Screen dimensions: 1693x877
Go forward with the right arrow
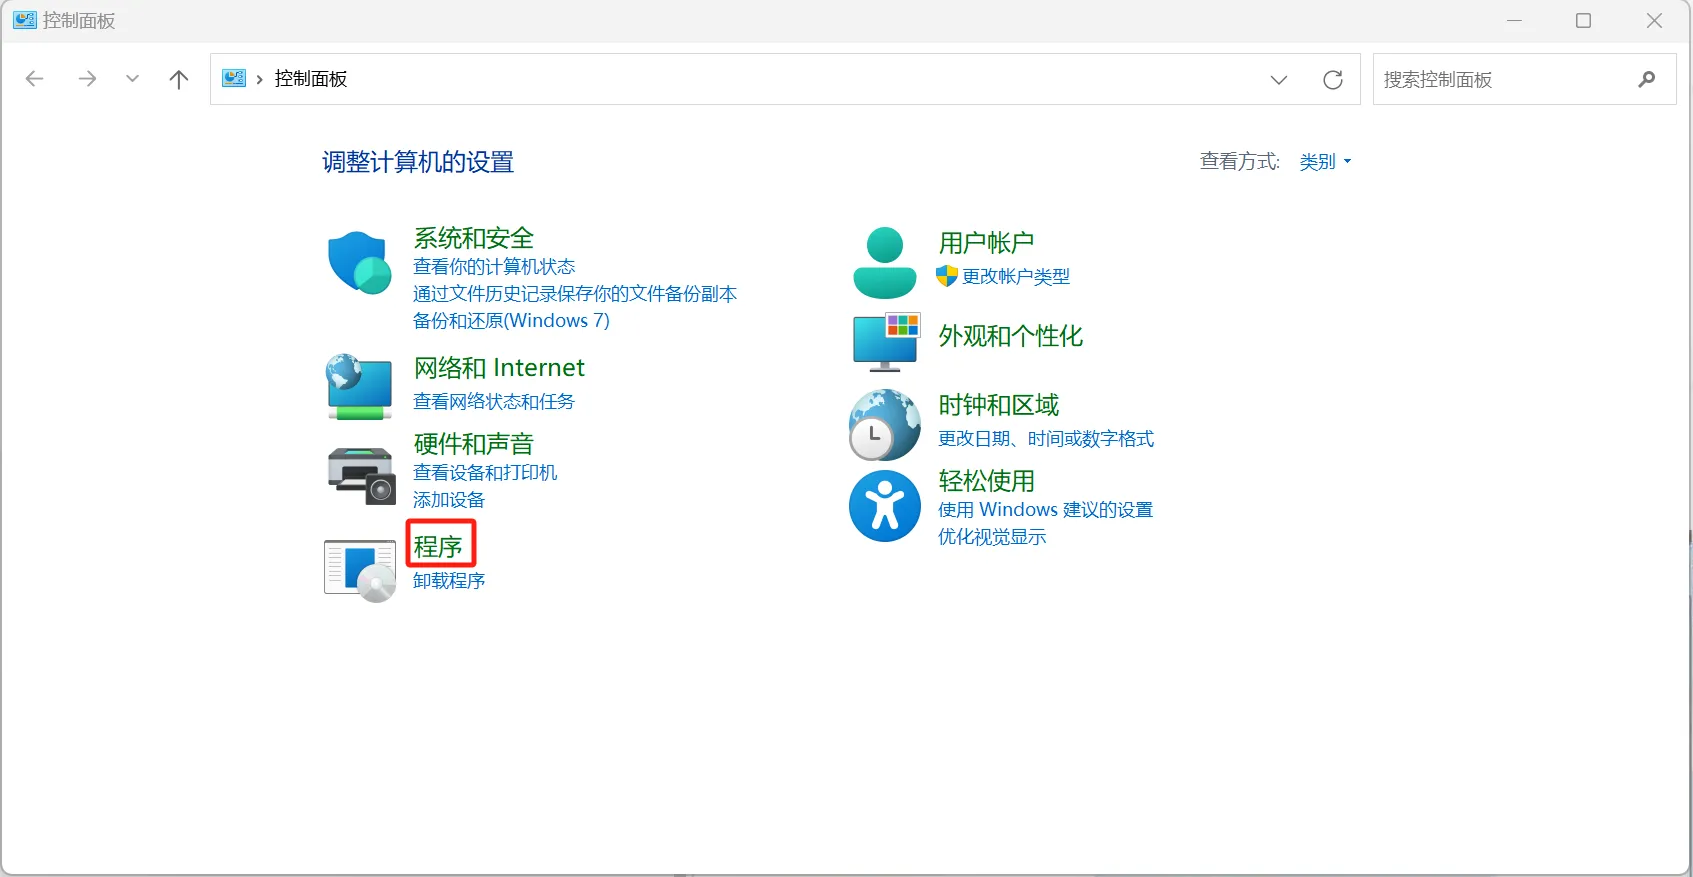click(87, 79)
